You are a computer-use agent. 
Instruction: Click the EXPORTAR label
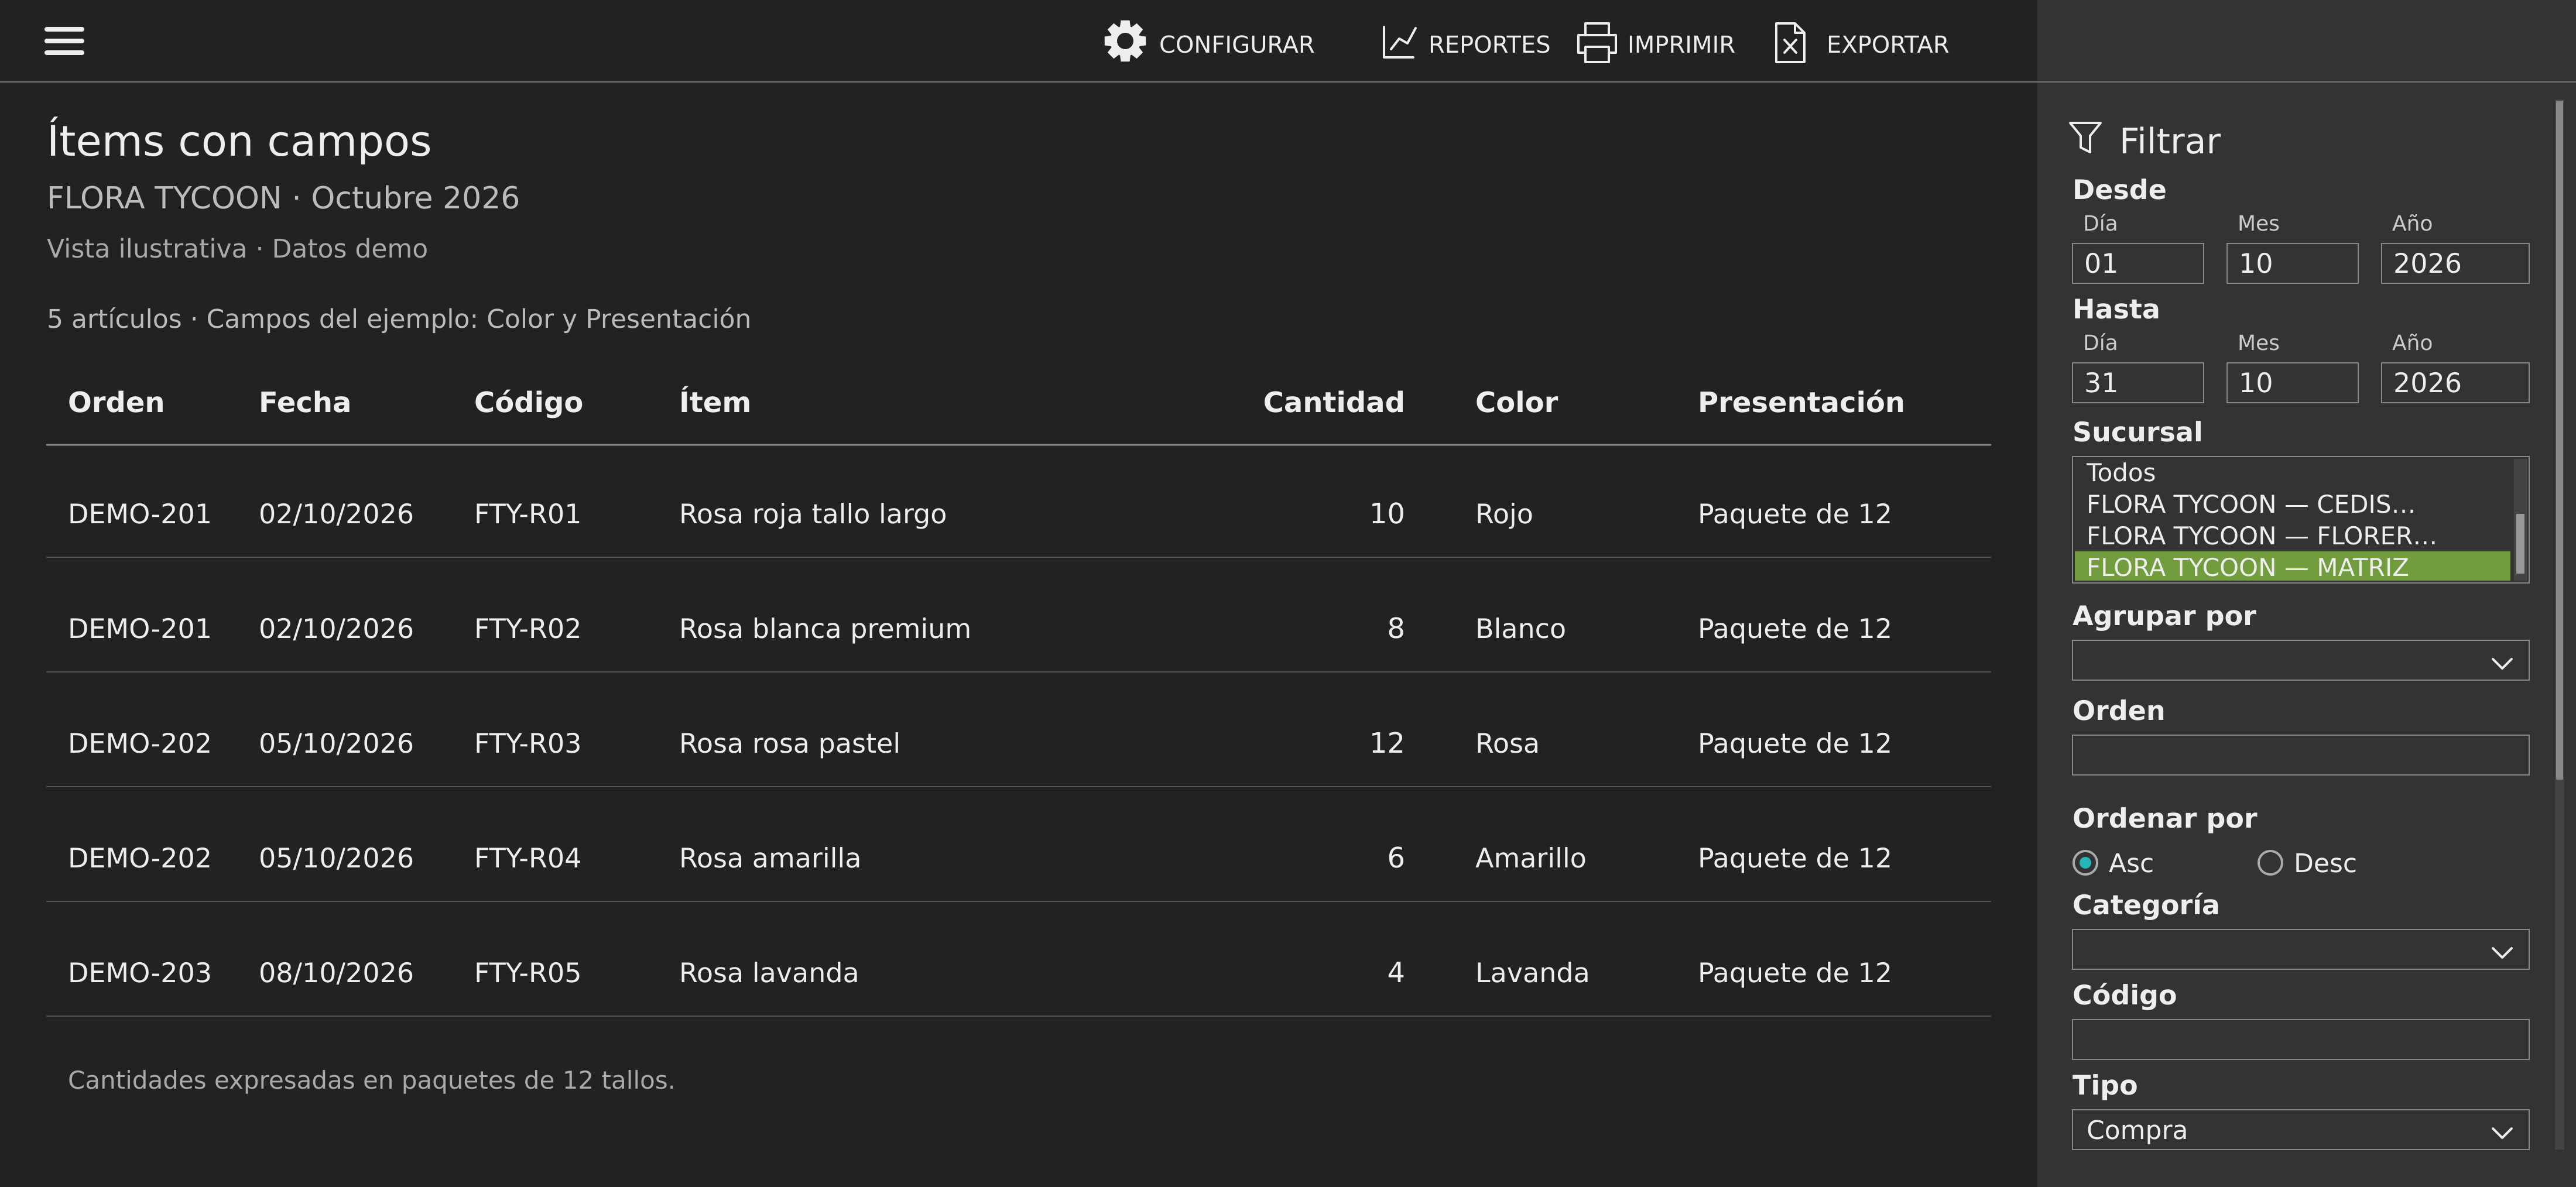[1887, 44]
